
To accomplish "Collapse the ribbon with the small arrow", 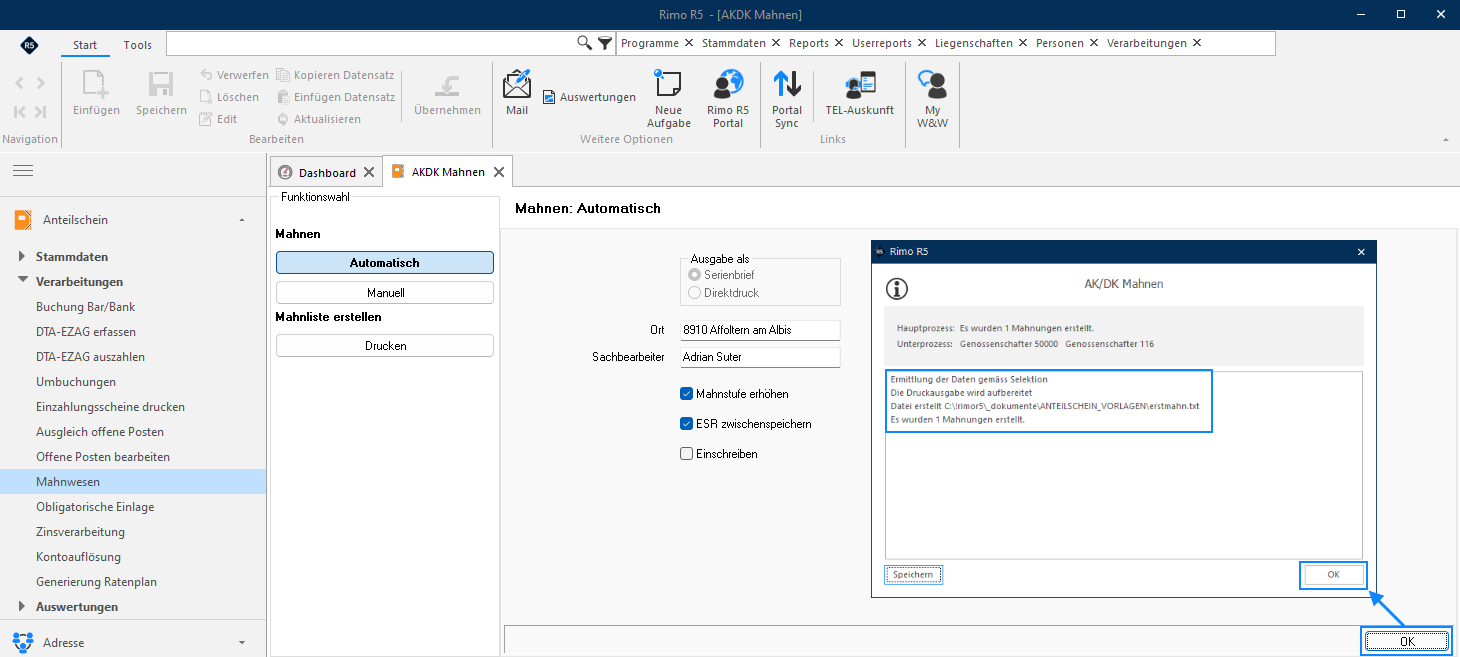I will [1445, 139].
